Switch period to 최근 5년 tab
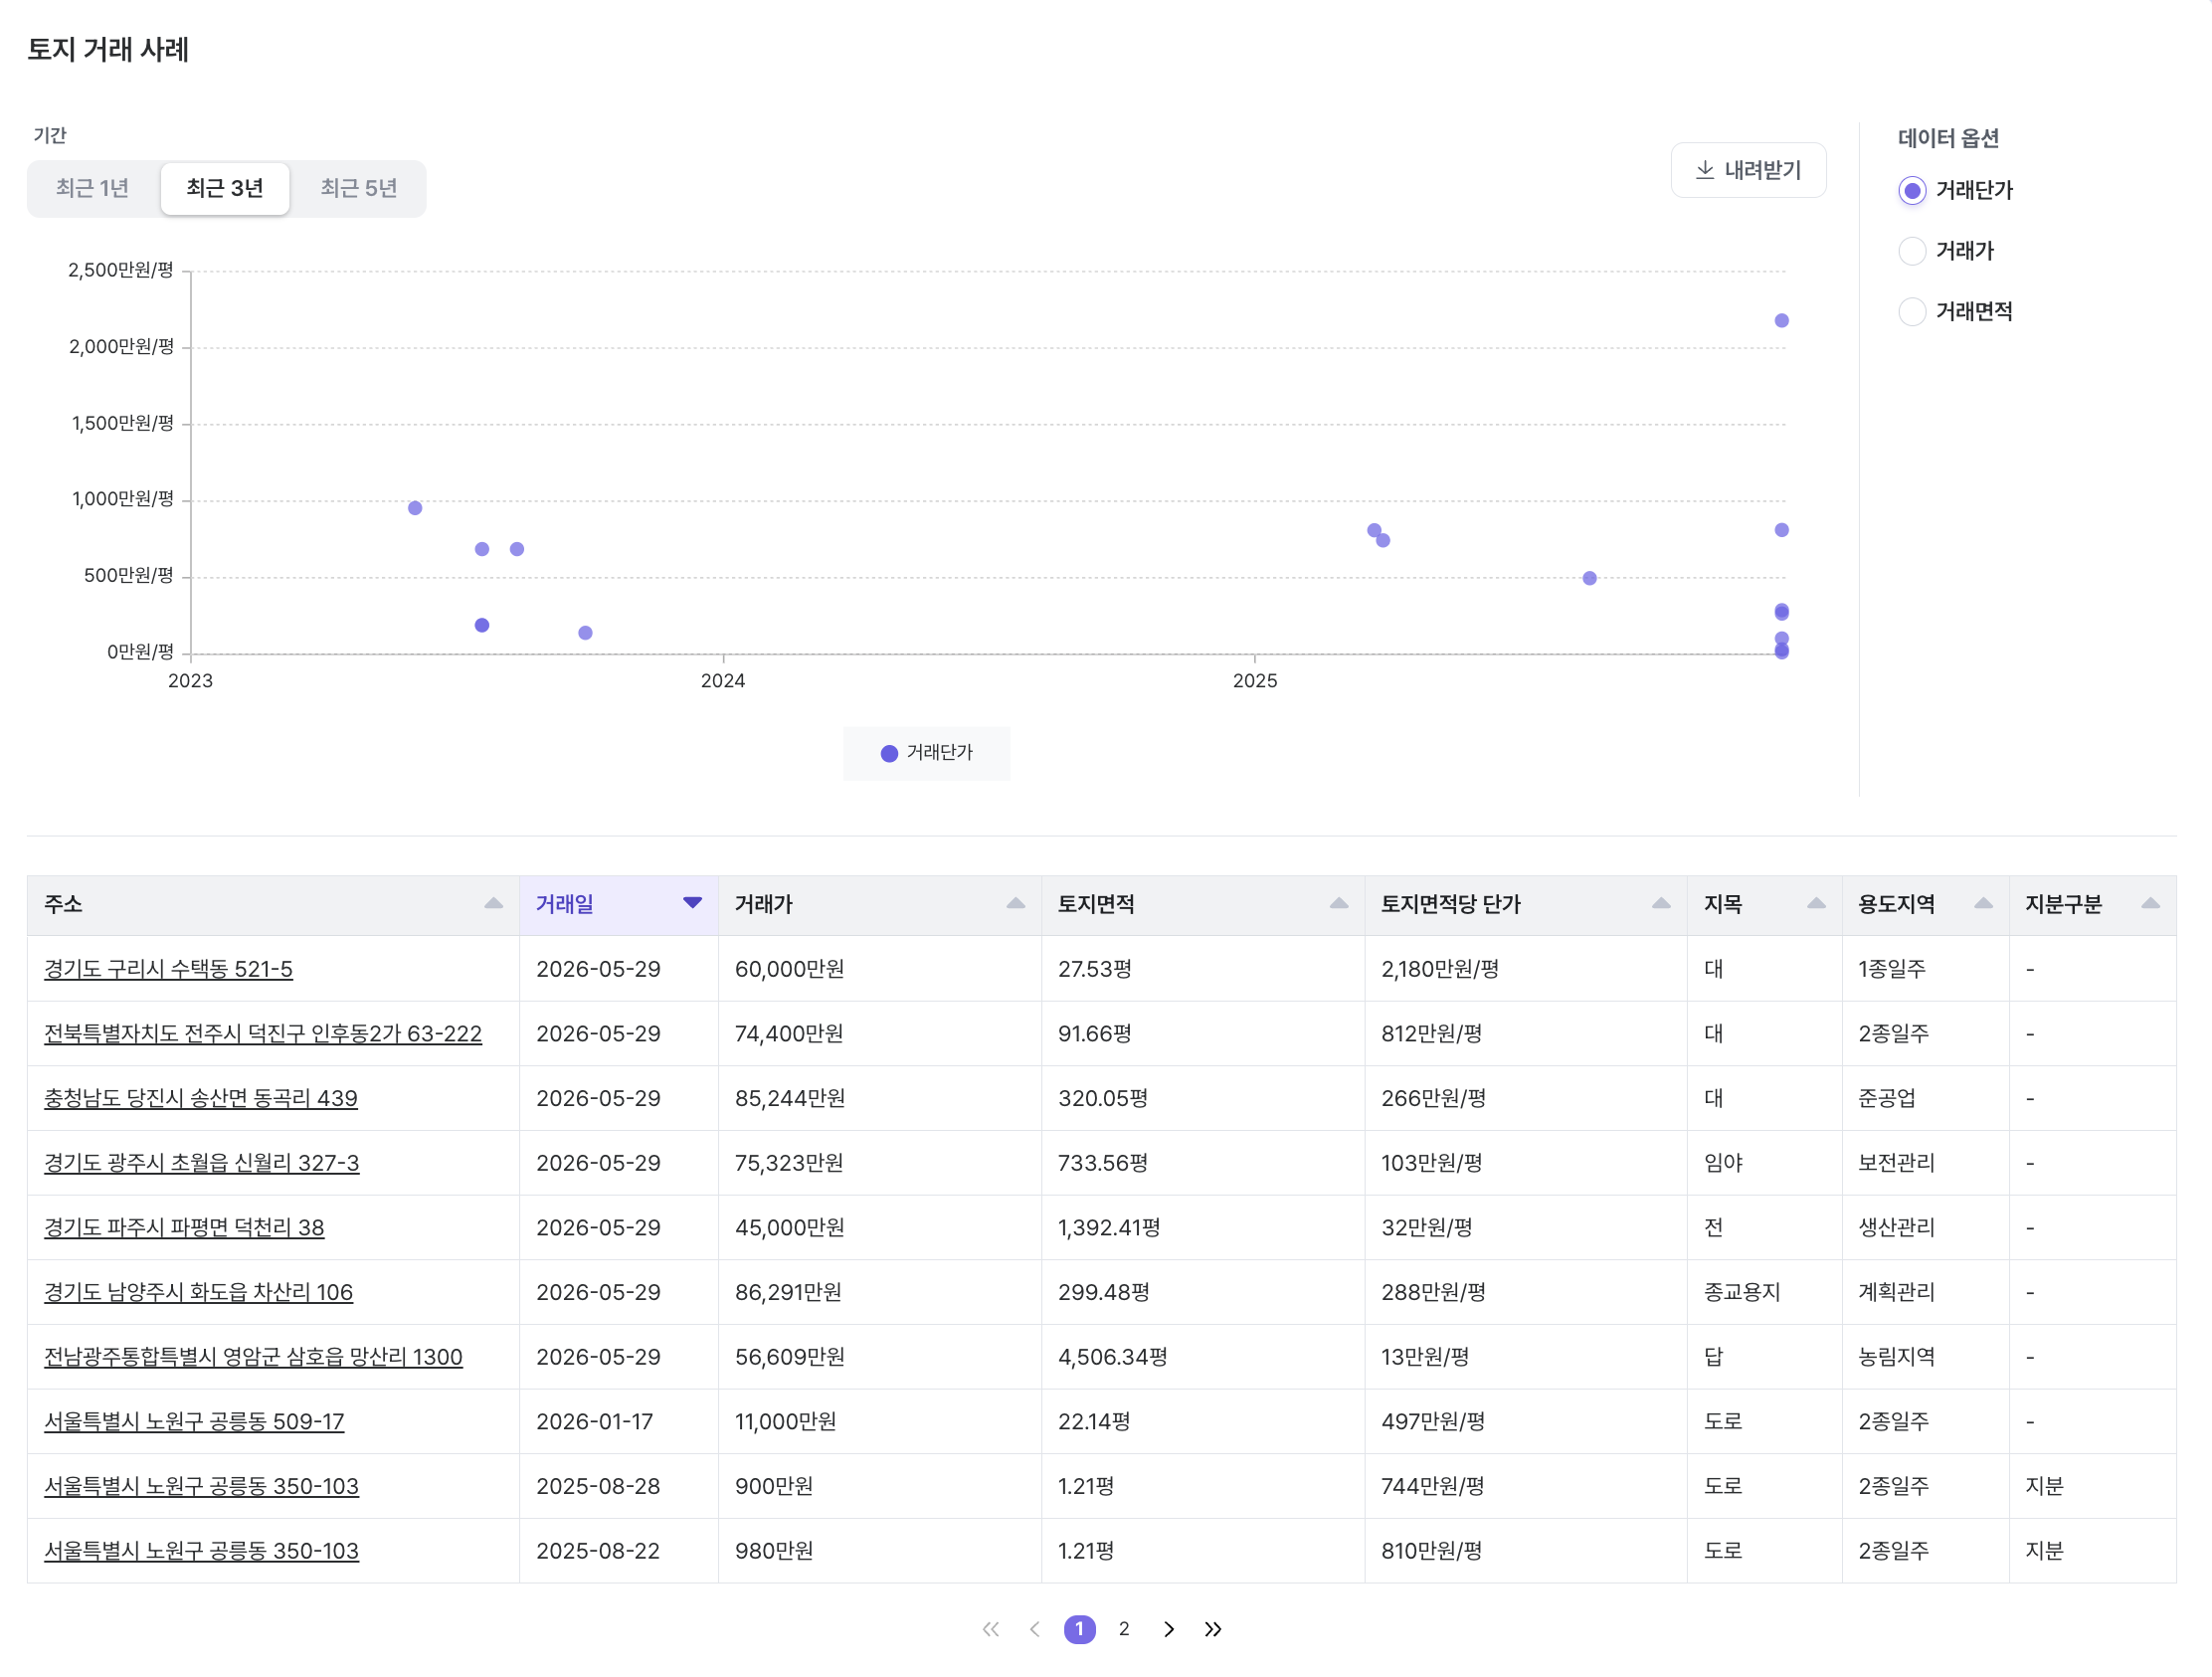The image size is (2212, 1677). pos(359,188)
